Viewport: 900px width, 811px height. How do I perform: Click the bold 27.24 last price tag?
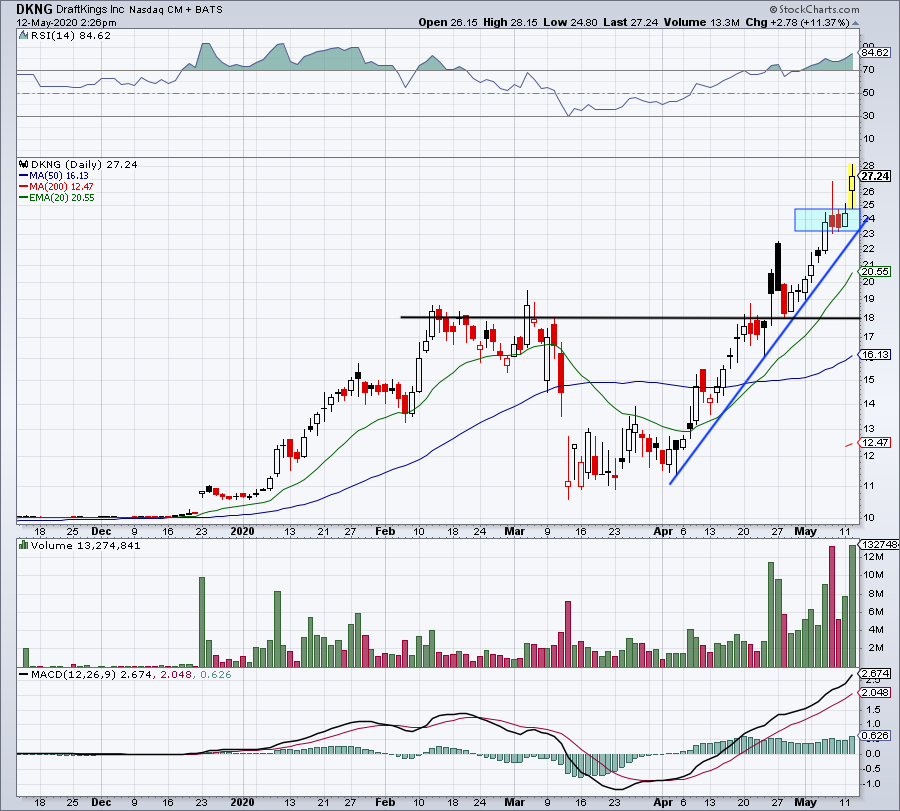click(x=876, y=176)
